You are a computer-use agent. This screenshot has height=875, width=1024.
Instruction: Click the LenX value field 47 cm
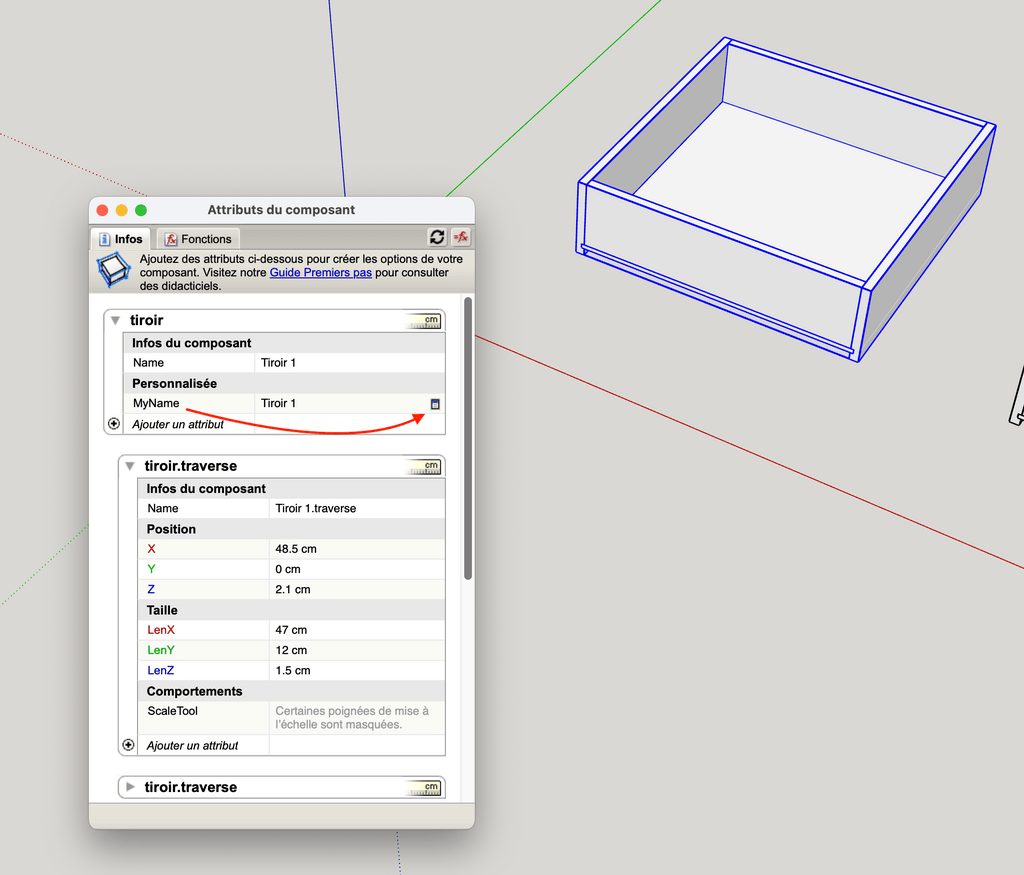(x=356, y=630)
